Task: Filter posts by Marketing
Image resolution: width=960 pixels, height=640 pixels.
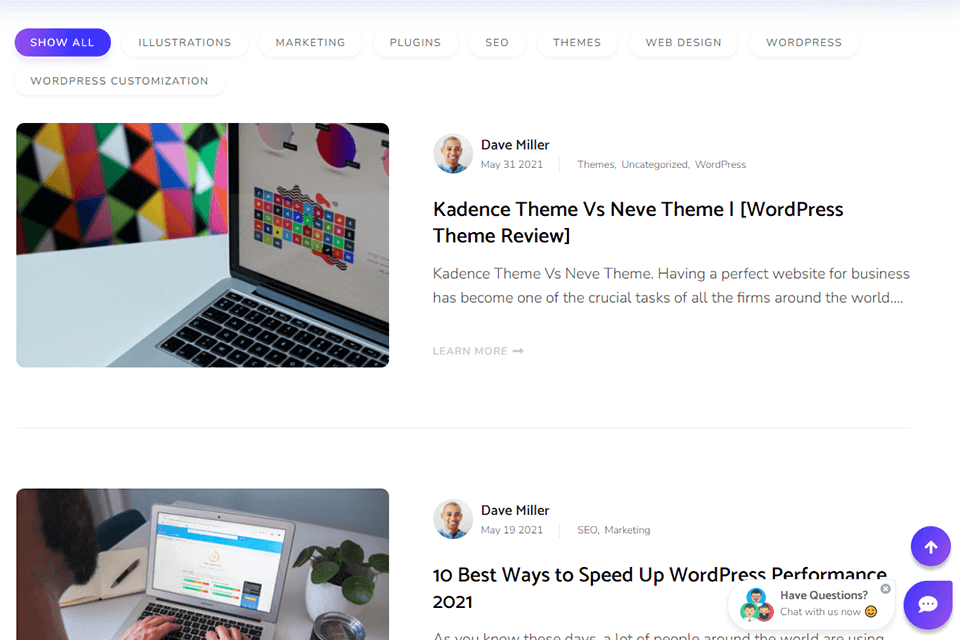Action: [x=310, y=42]
